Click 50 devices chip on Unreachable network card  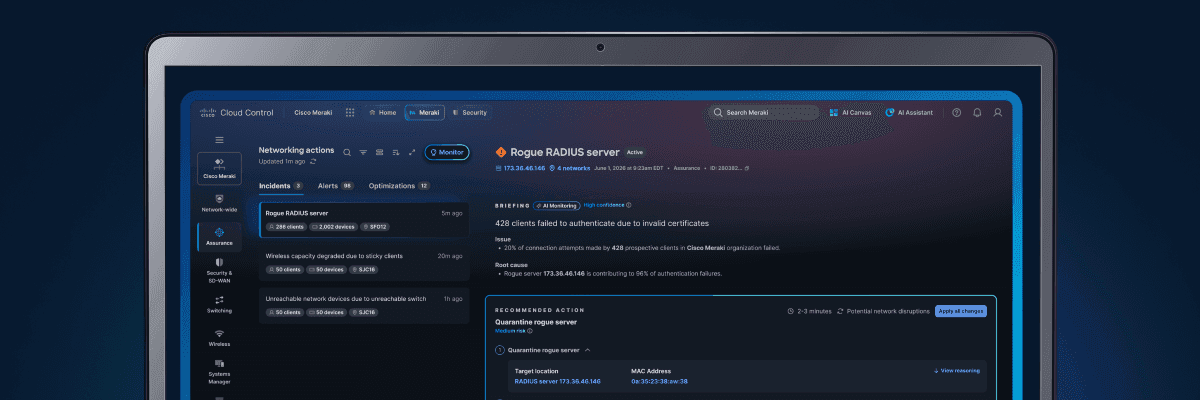[327, 313]
